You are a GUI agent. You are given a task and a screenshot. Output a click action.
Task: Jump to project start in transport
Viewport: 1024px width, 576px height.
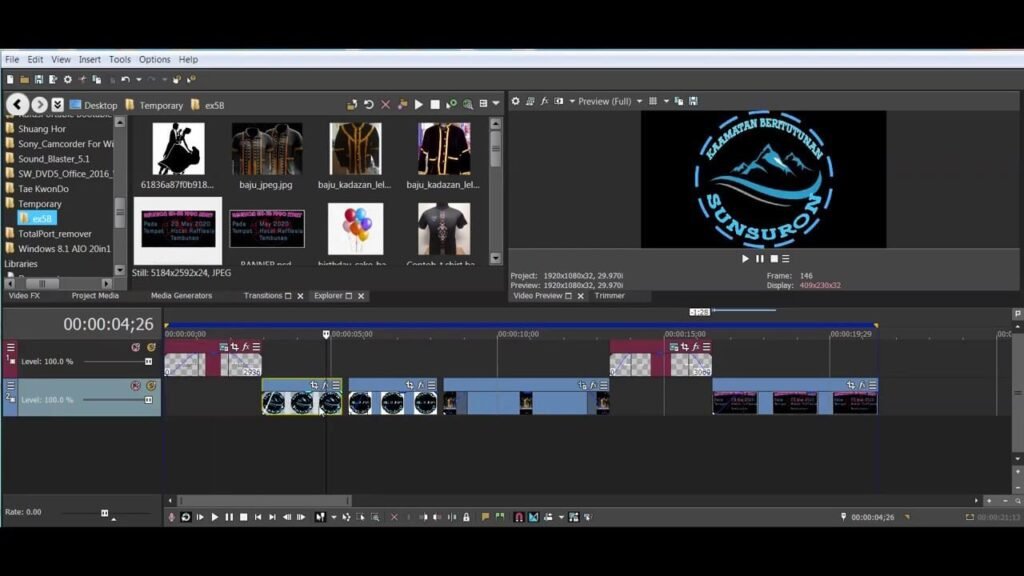pos(258,517)
